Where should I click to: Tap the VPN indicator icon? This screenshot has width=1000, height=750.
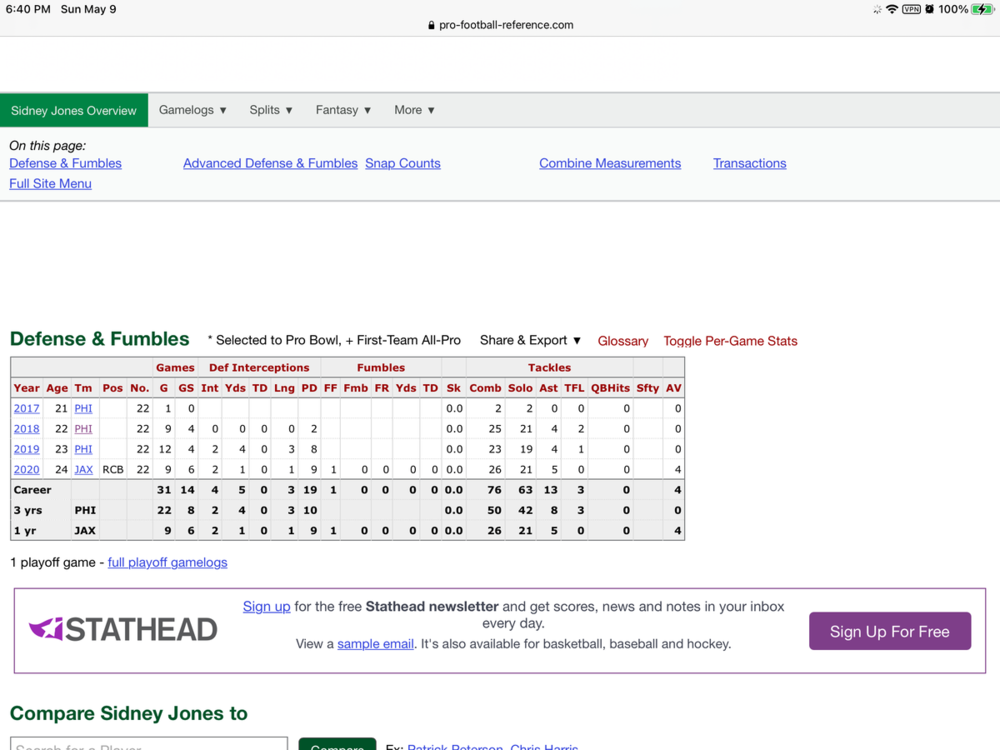[x=911, y=9]
